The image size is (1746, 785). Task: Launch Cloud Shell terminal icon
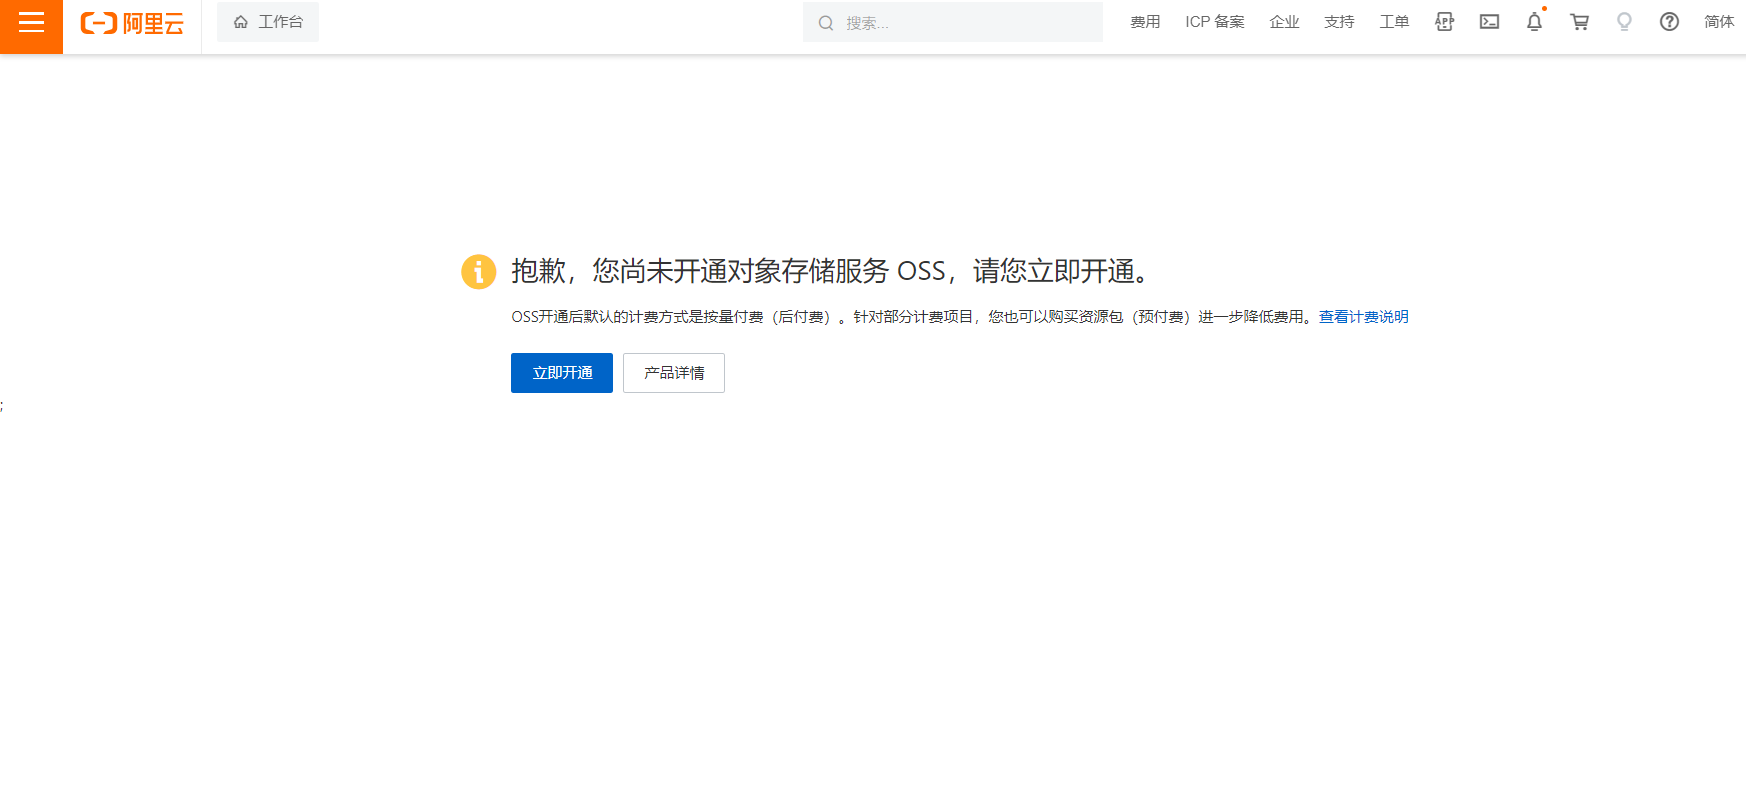(x=1489, y=22)
